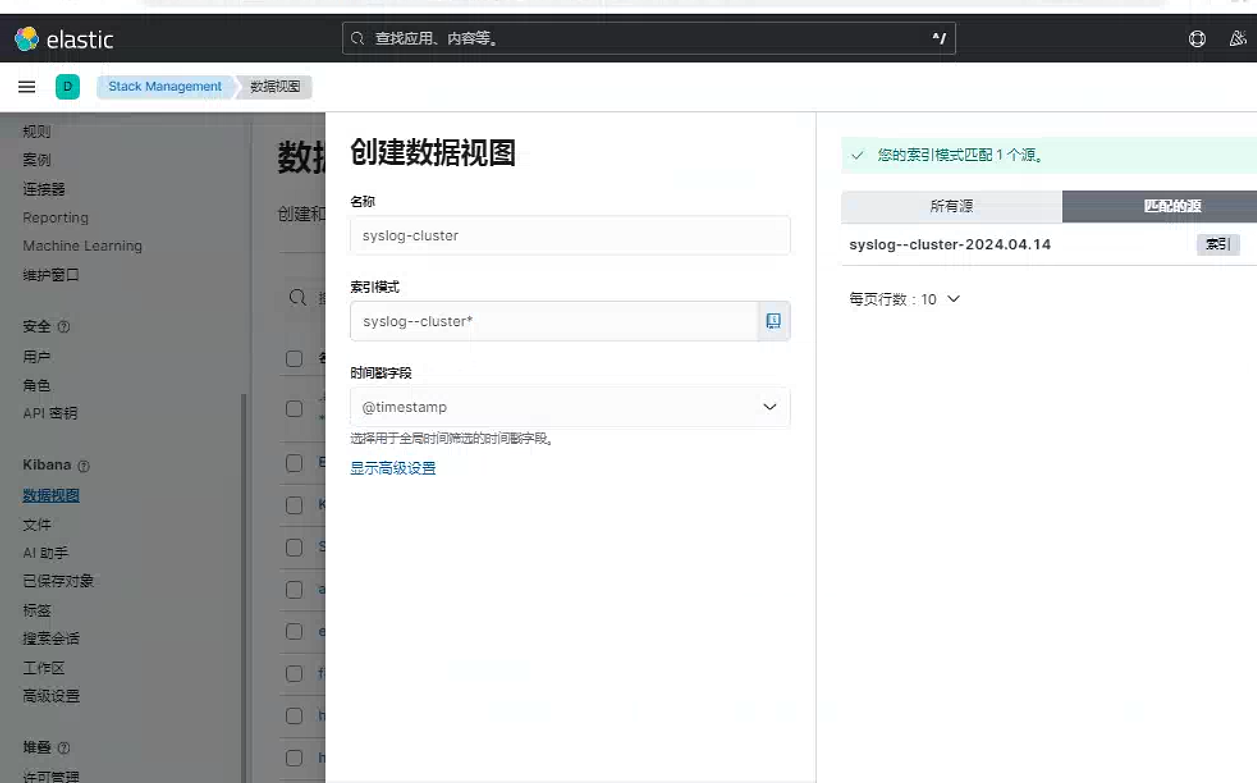The width and height of the screenshot is (1257, 783).
Task: Expand the 时间戳字段 @timestamp dropdown
Action: click(x=570, y=407)
